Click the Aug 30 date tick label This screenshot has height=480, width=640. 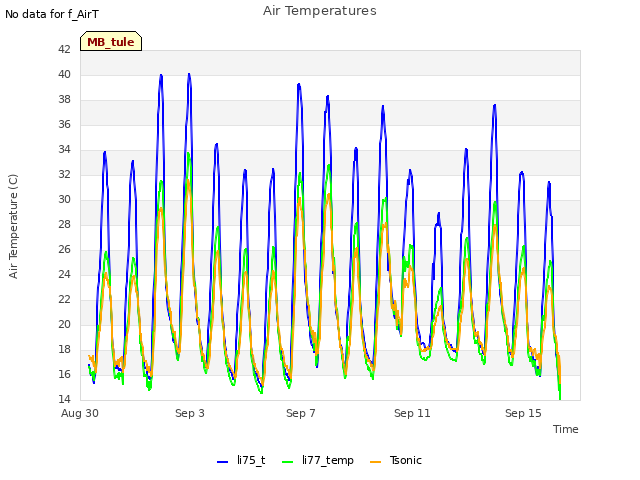point(80,413)
